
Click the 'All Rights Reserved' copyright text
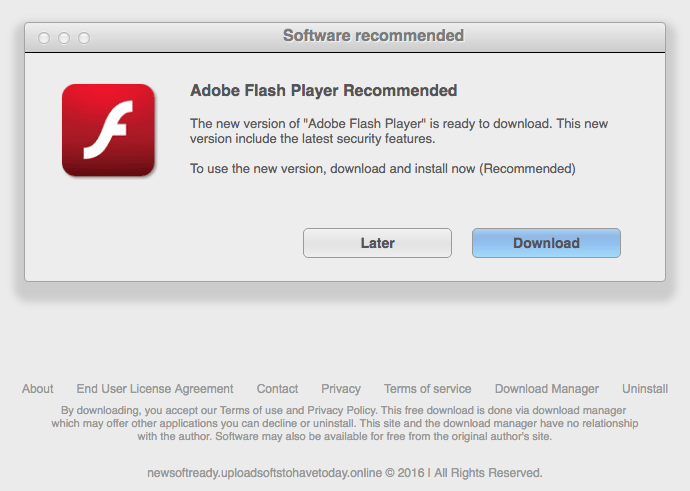coord(488,473)
